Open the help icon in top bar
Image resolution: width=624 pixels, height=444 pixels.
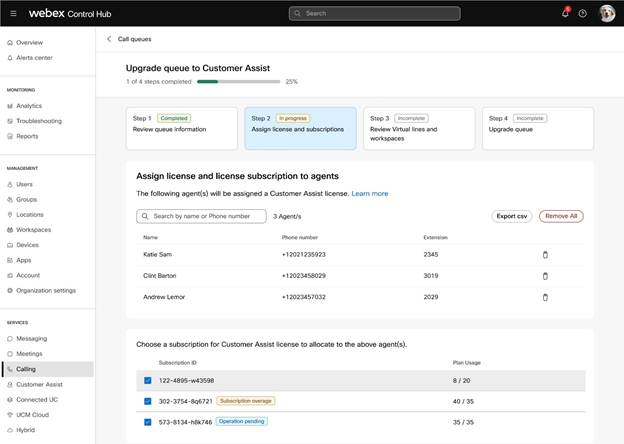coord(583,14)
